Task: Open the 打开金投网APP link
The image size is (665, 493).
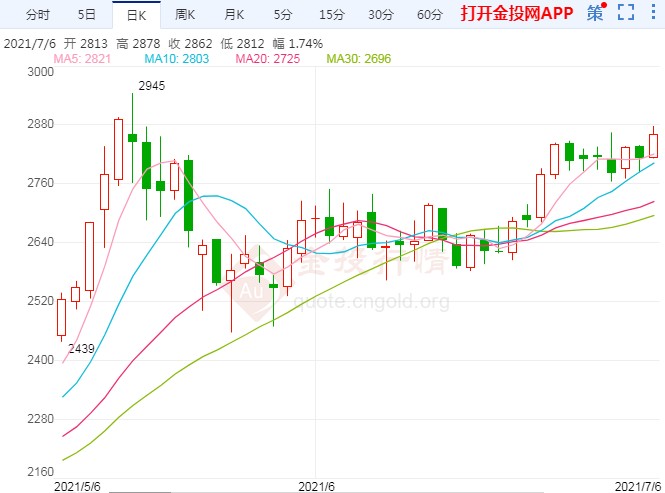Action: 517,13
